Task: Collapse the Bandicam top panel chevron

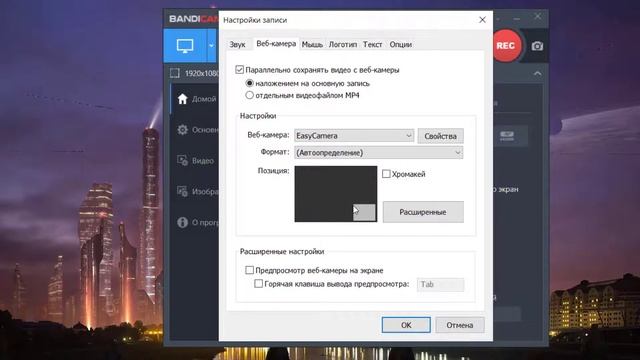Action: click(x=538, y=73)
